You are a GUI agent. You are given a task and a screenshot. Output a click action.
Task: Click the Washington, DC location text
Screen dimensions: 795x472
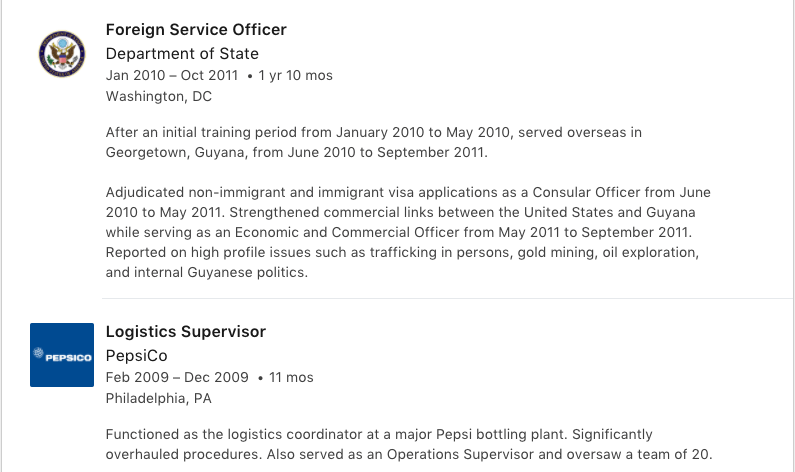(158, 97)
